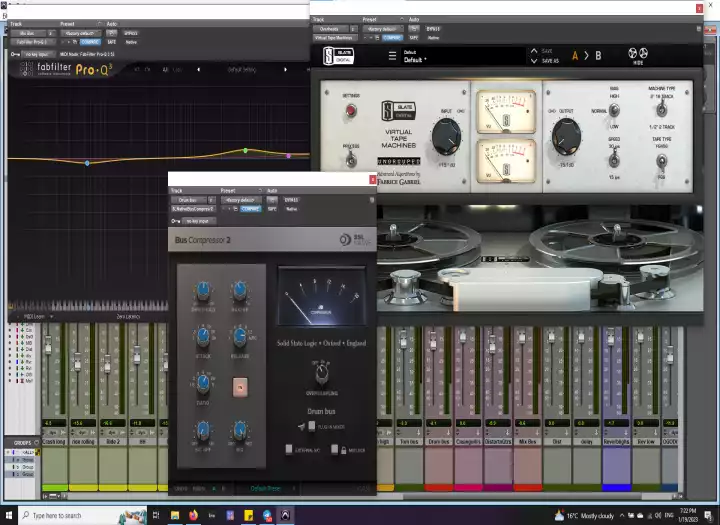Select the B state in Slate header

598,56
